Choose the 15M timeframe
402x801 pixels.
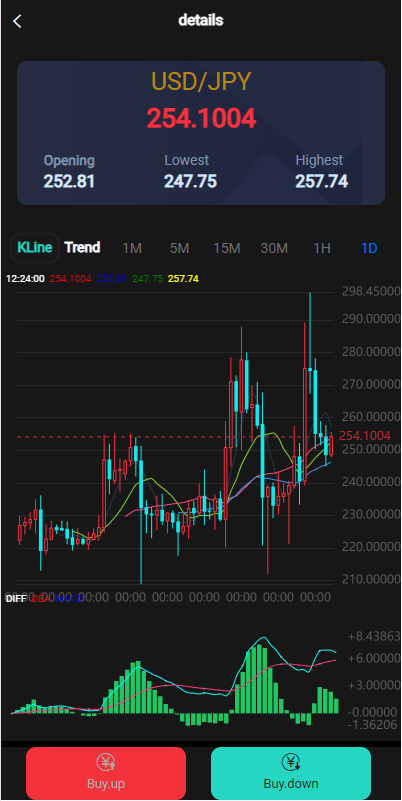pos(227,249)
